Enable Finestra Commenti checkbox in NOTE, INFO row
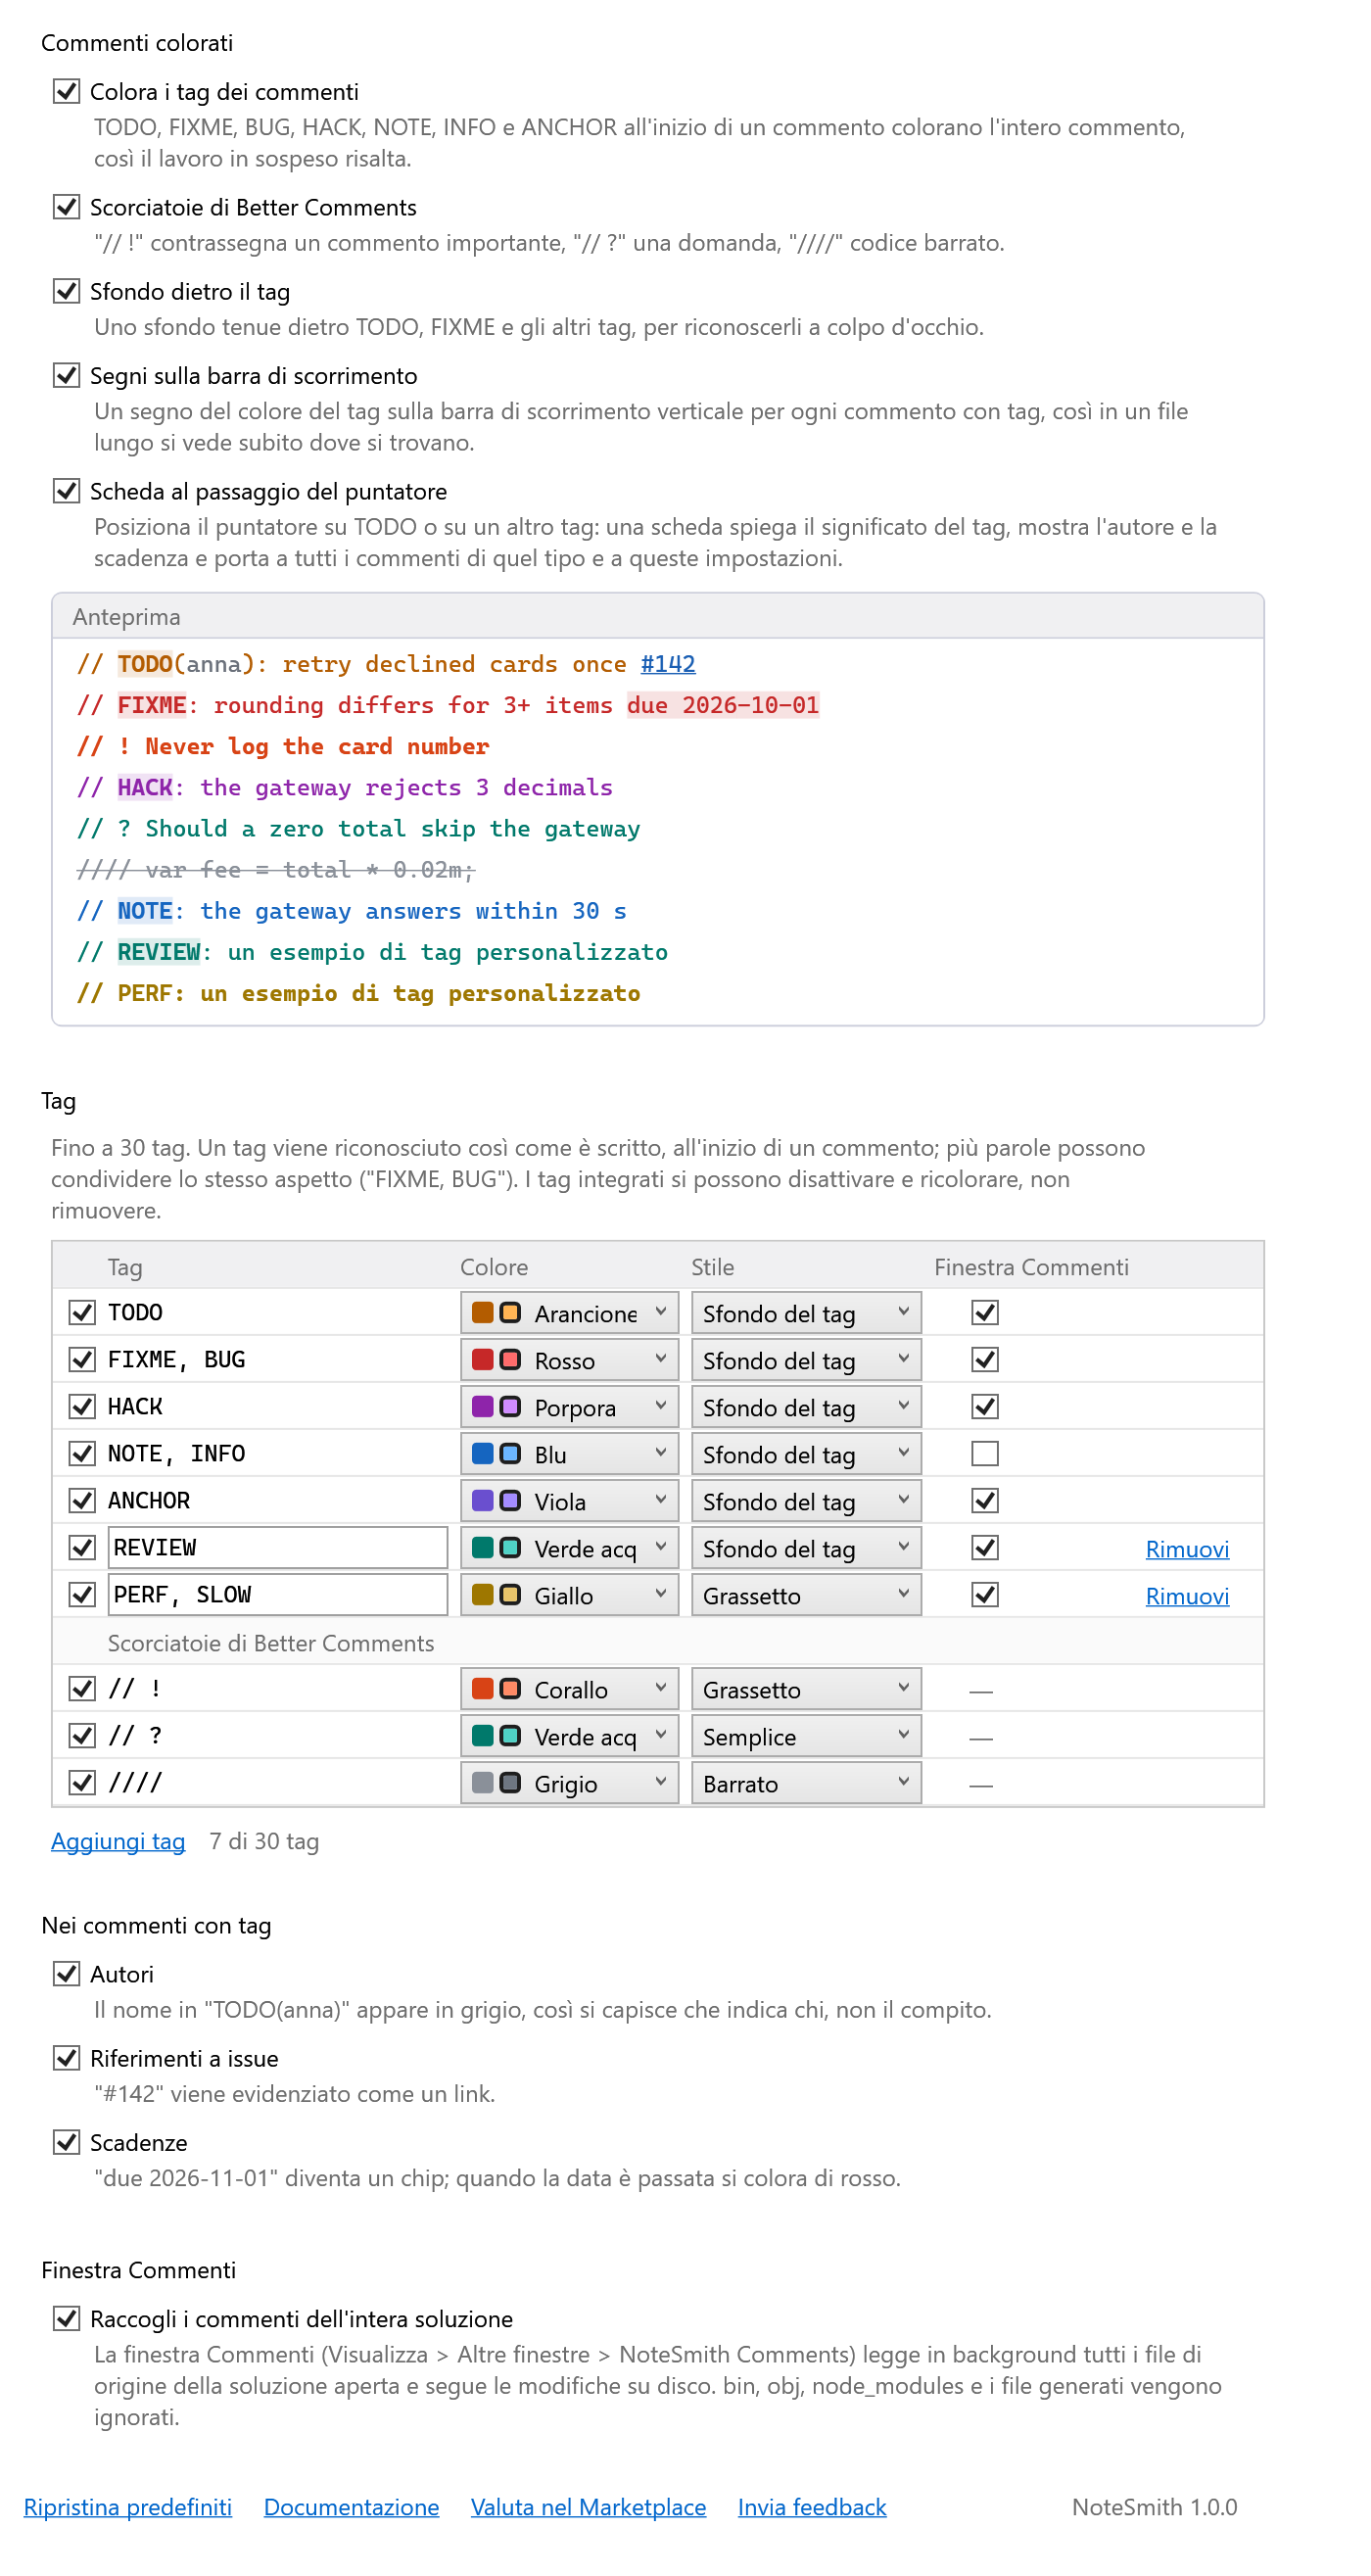Viewport: 1371px width, 2576px height. tap(985, 1453)
